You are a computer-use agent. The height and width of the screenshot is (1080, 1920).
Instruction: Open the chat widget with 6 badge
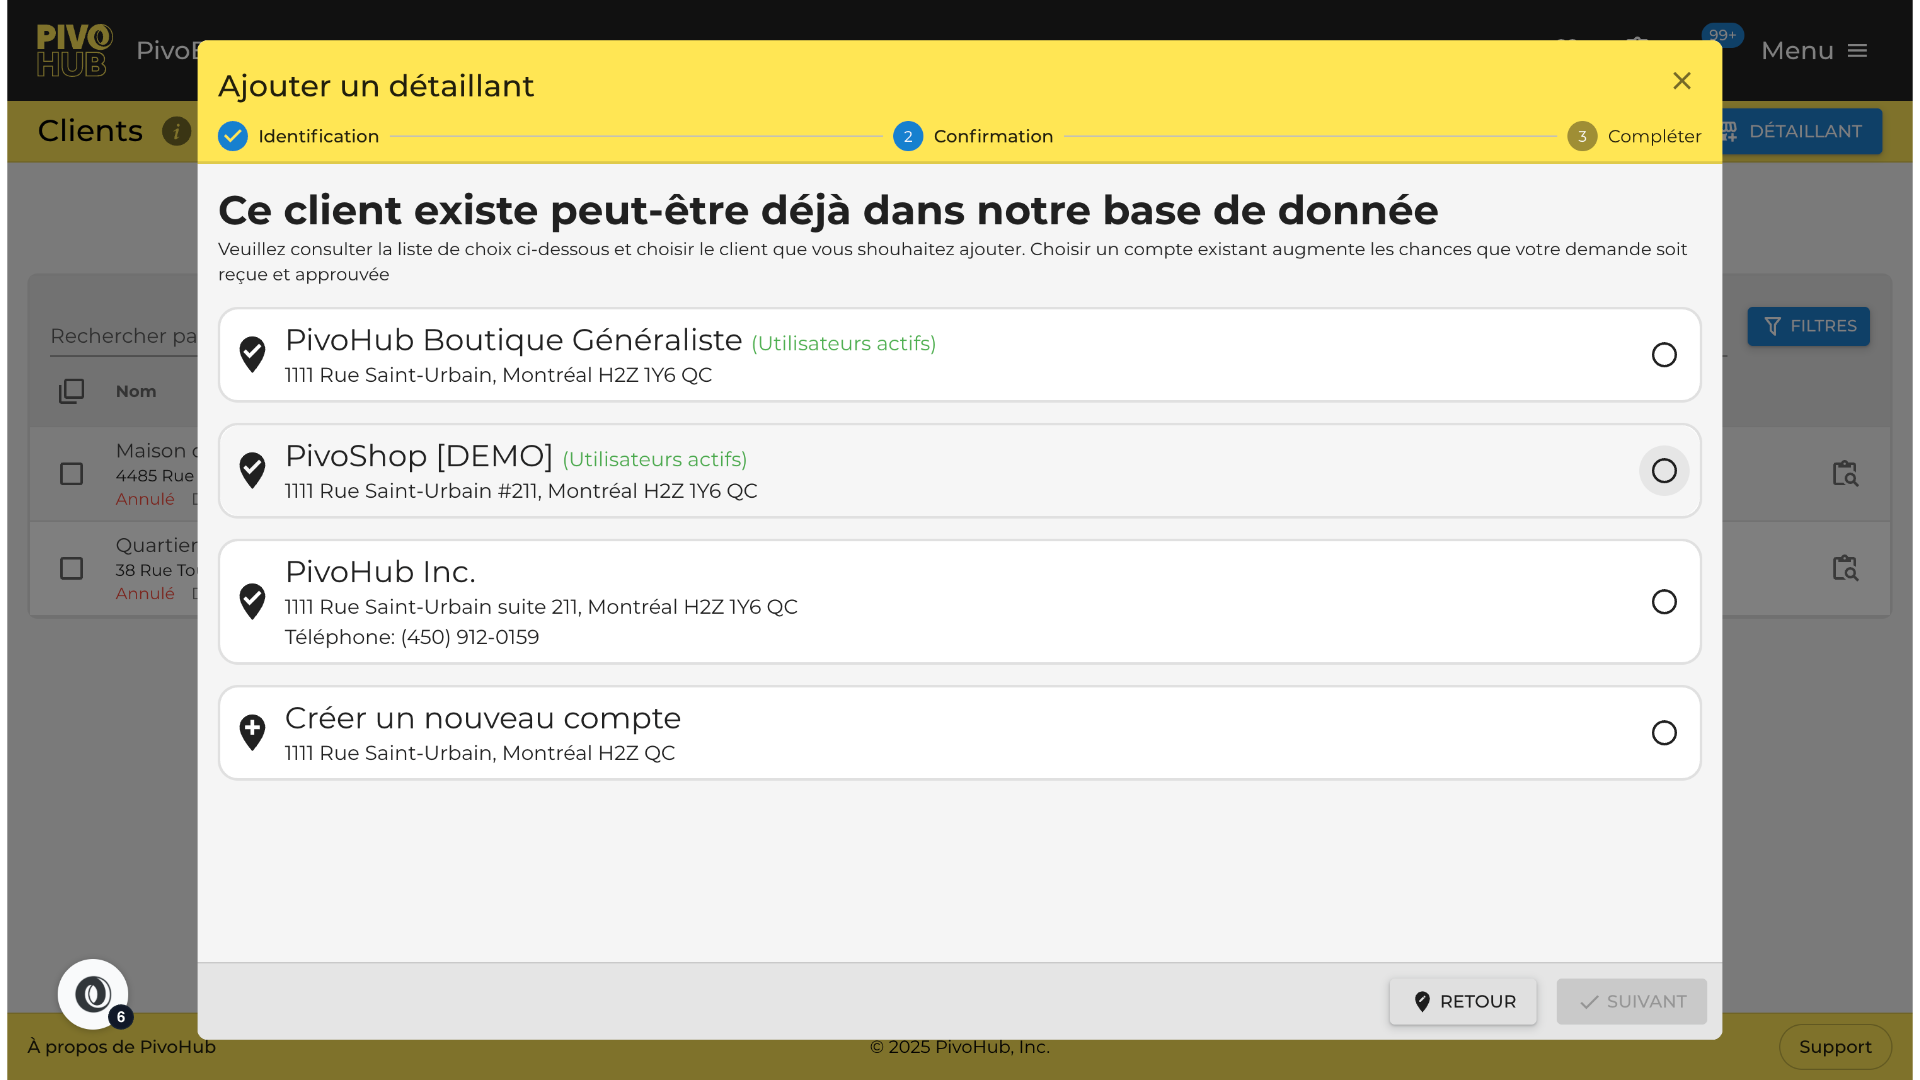(x=93, y=994)
